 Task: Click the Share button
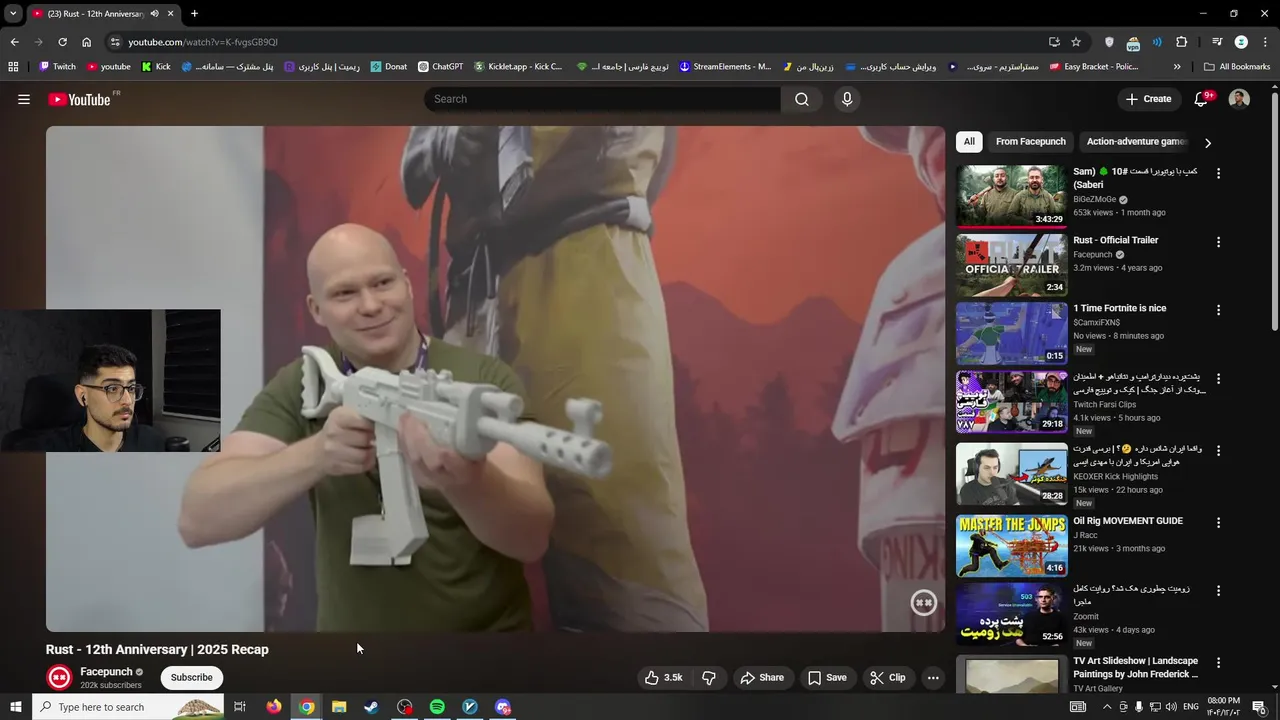pos(761,677)
